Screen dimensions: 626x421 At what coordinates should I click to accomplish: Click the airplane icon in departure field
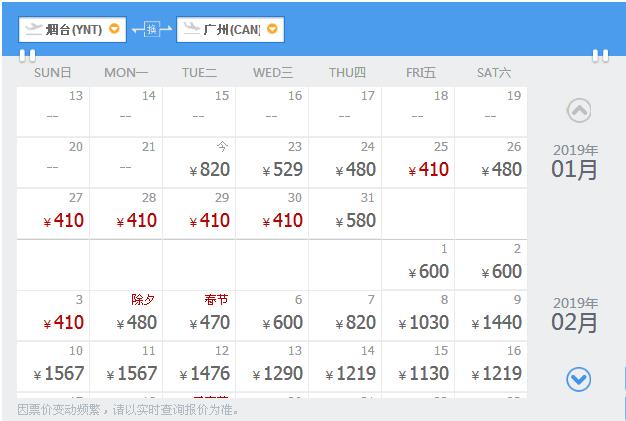tap(33, 29)
